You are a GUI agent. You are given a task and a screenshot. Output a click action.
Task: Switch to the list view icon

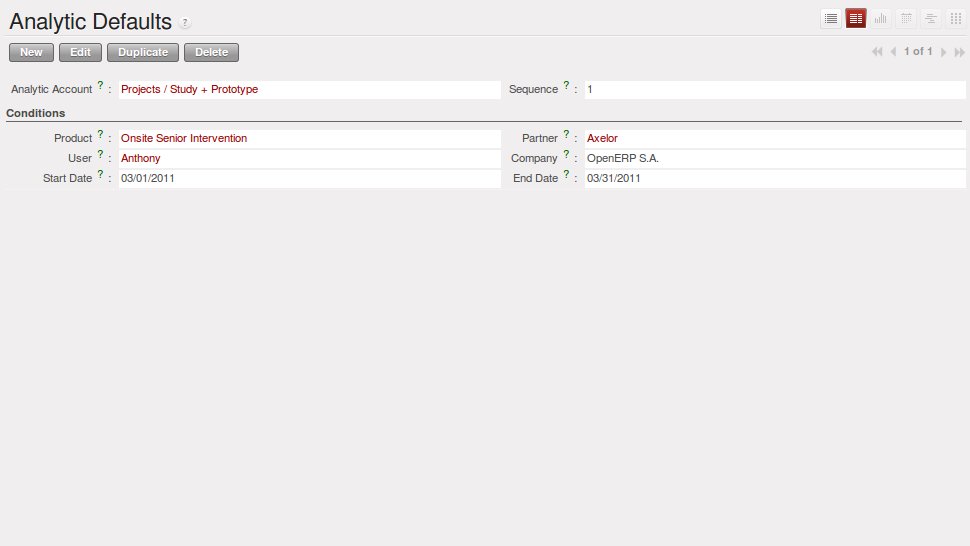[x=830, y=18]
